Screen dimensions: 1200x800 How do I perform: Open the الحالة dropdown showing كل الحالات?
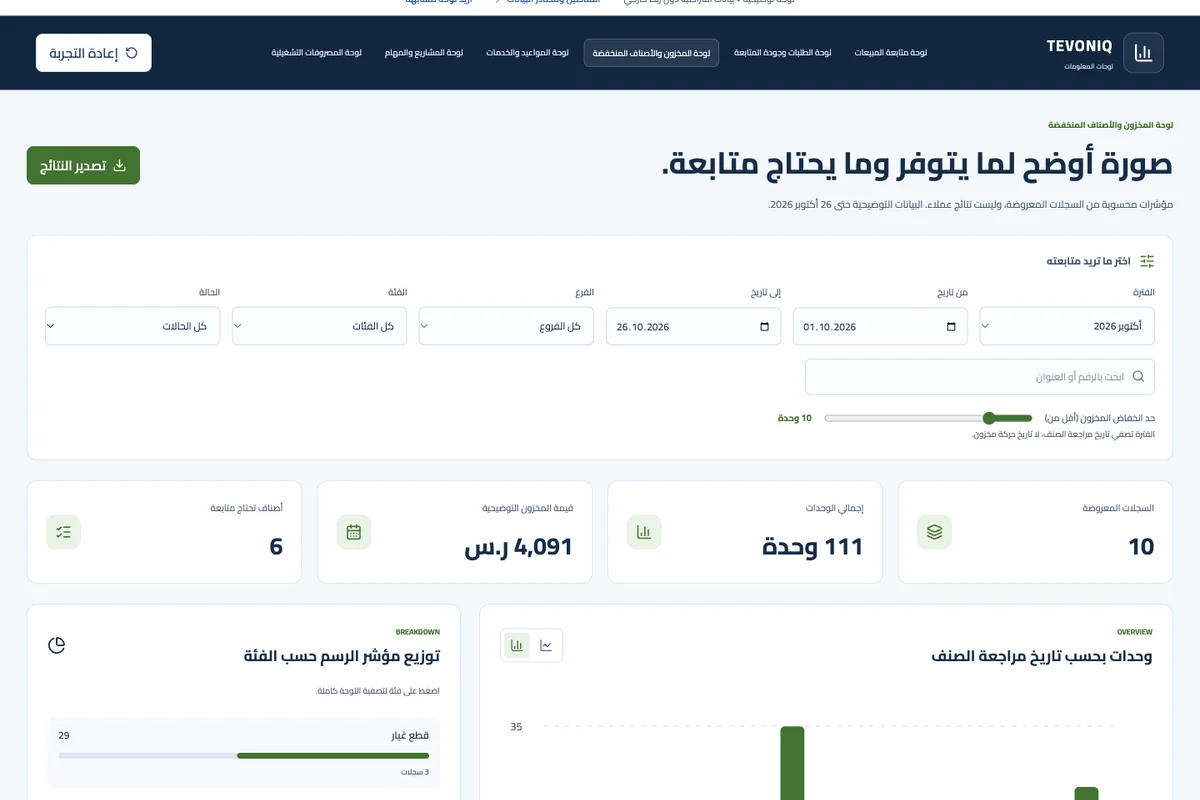click(132, 326)
